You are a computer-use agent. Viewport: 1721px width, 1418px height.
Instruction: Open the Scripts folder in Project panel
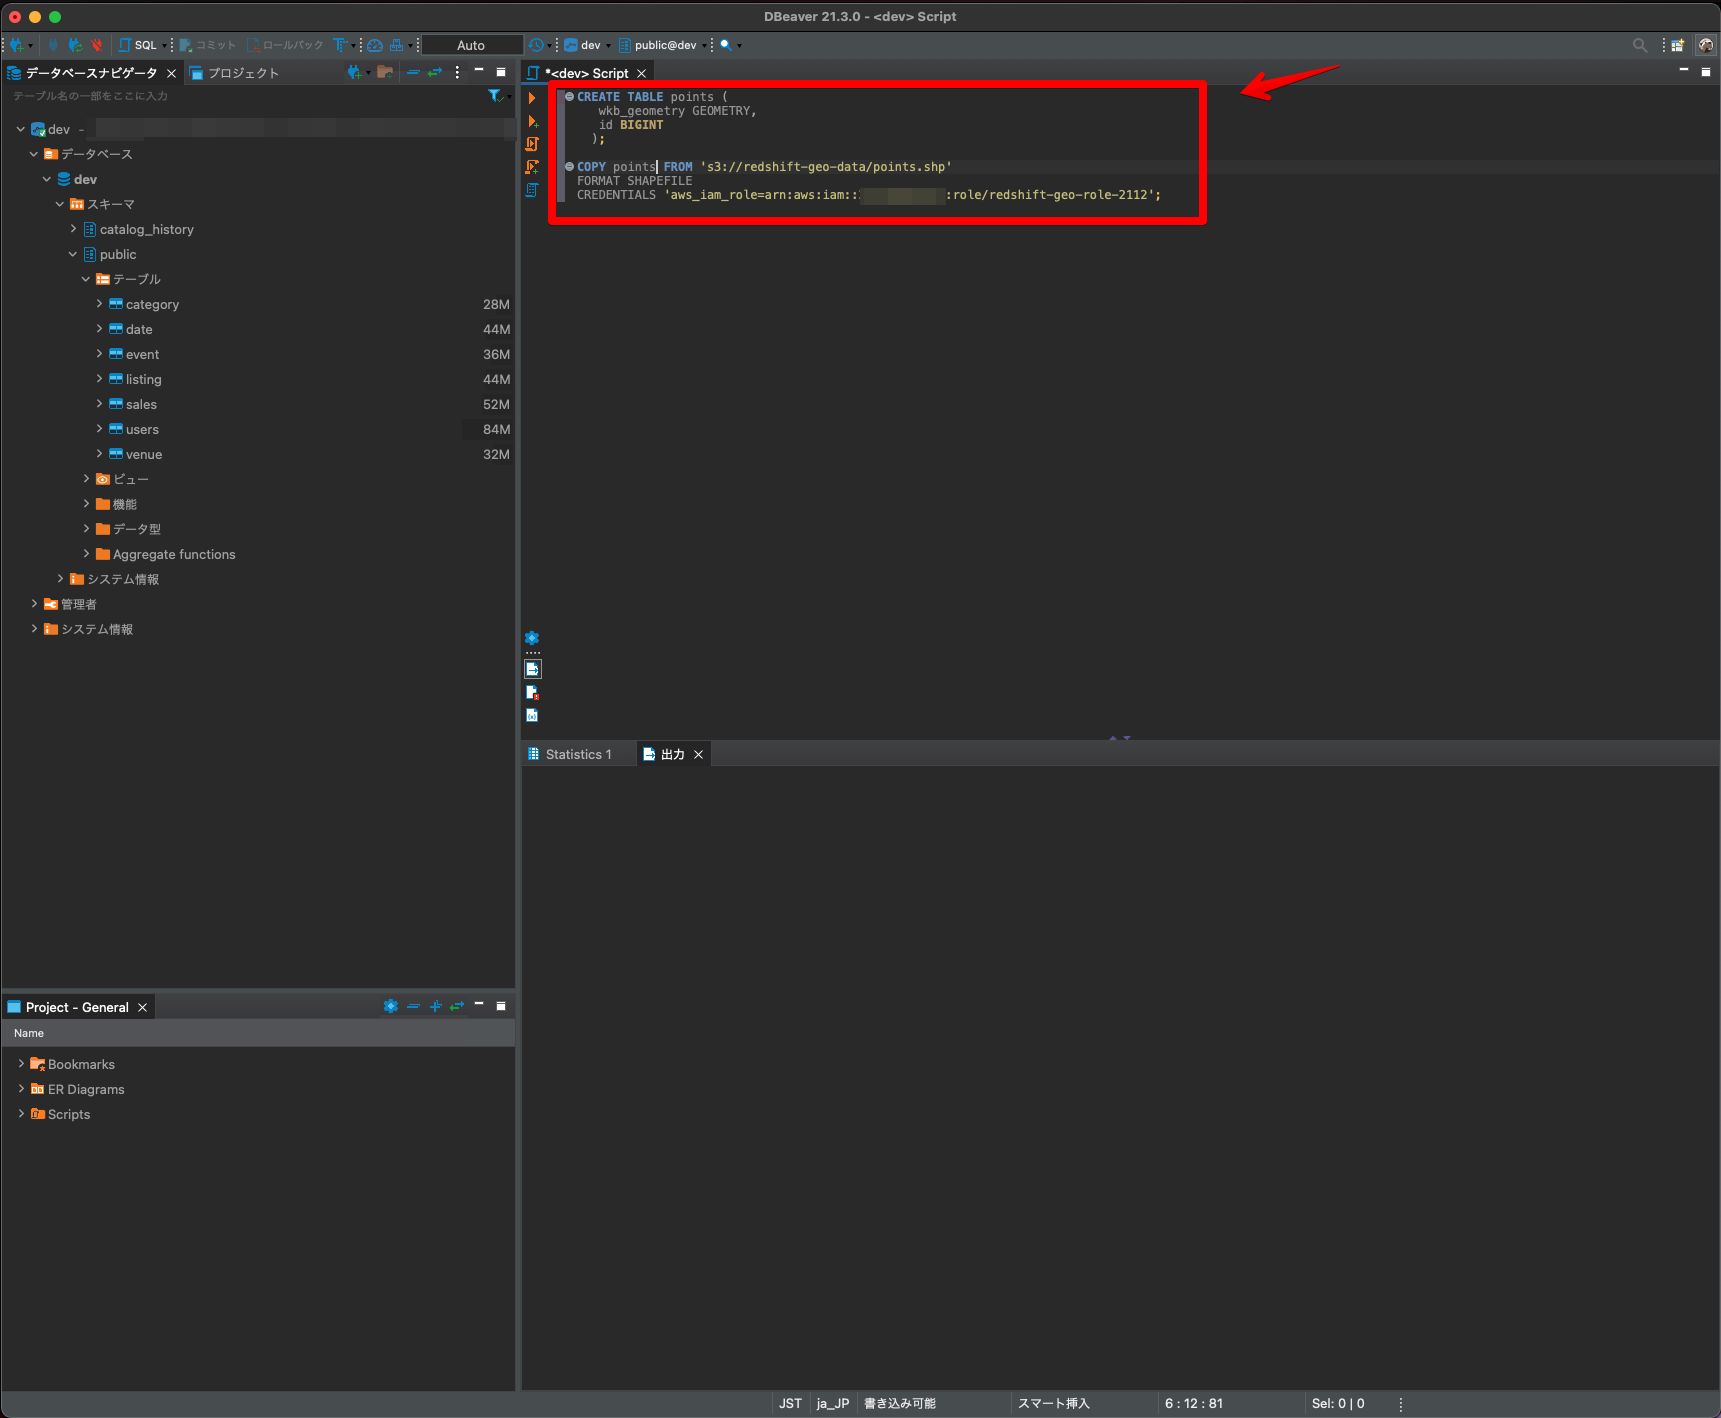click(66, 1114)
